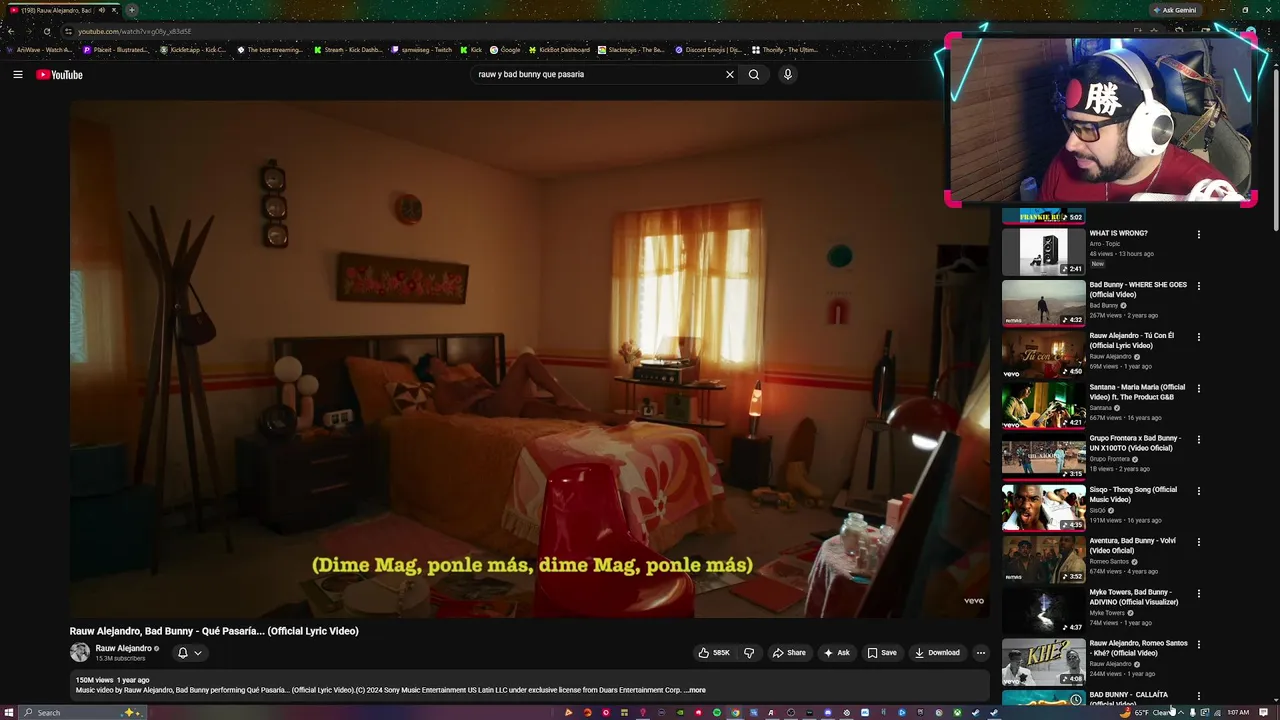Expand notification options chevron beside bell
The width and height of the screenshot is (1280, 720).
tap(197, 653)
